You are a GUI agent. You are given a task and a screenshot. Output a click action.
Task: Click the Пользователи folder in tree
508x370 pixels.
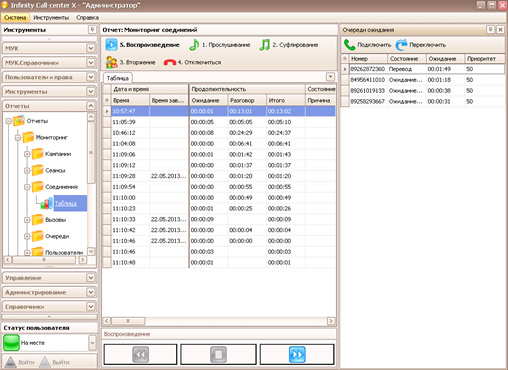[57, 252]
